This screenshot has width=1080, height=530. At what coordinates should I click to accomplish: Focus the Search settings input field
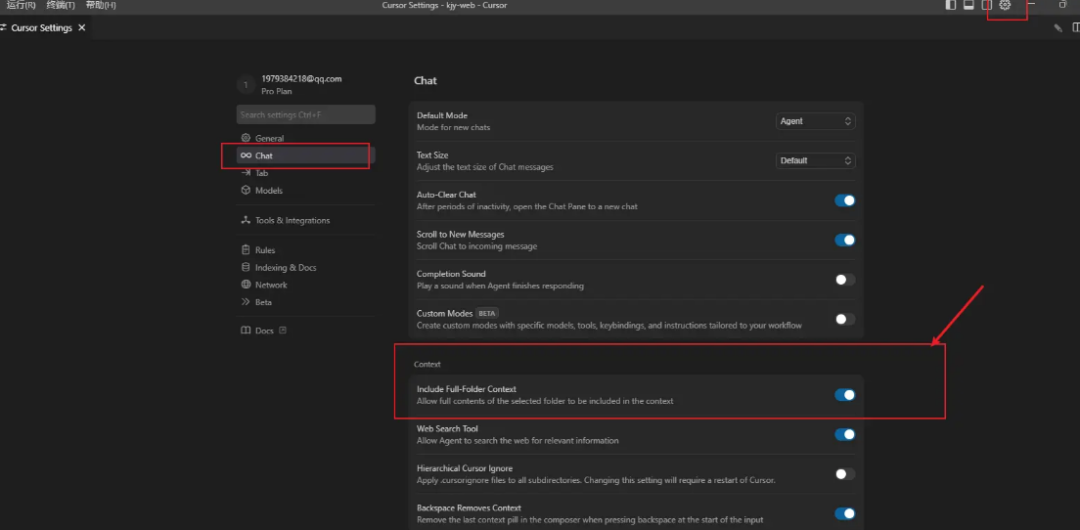point(306,115)
